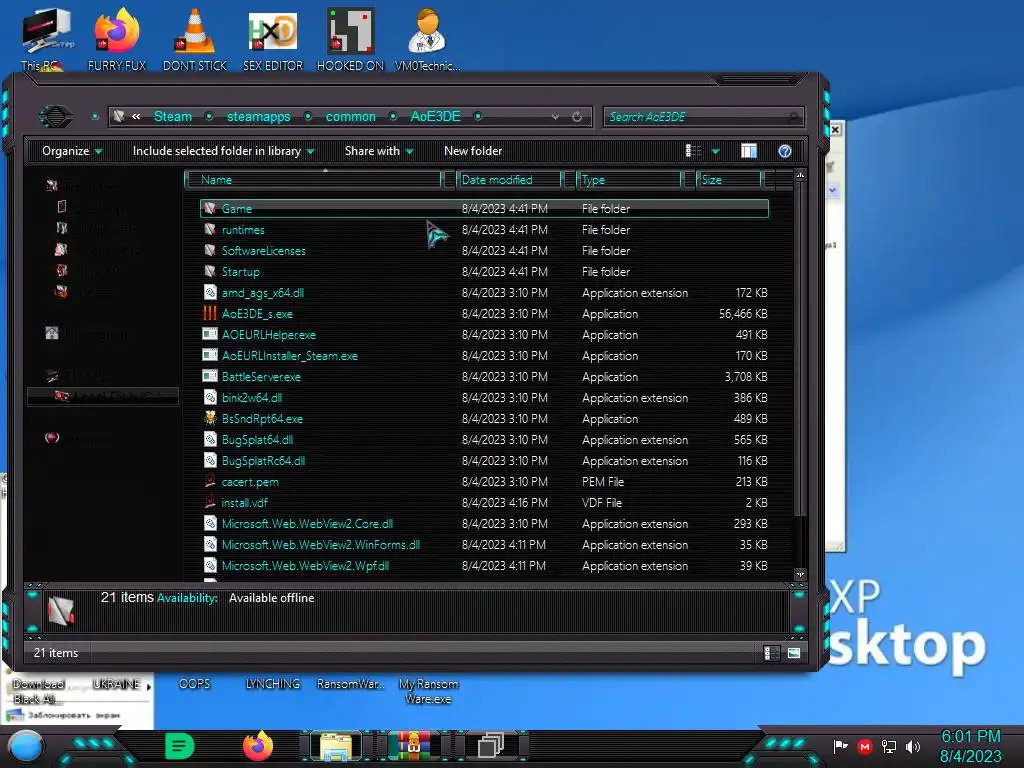The width and height of the screenshot is (1024, 768).
Task: Click the AoE3DE_s.exe file icon
Action: pyautogui.click(x=210, y=313)
